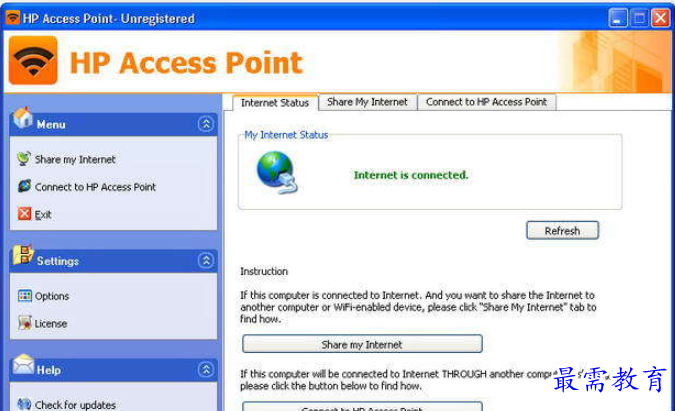The image size is (675, 411).
Task: Choose Connect to HP Access Point sidebar link
Action: point(95,187)
